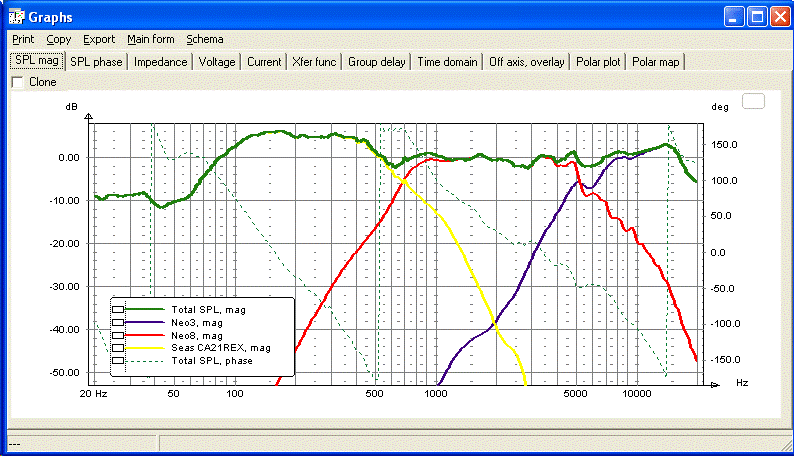Enable the Clone checkbox
Viewport: 794px width, 456px height.
[x=18, y=82]
